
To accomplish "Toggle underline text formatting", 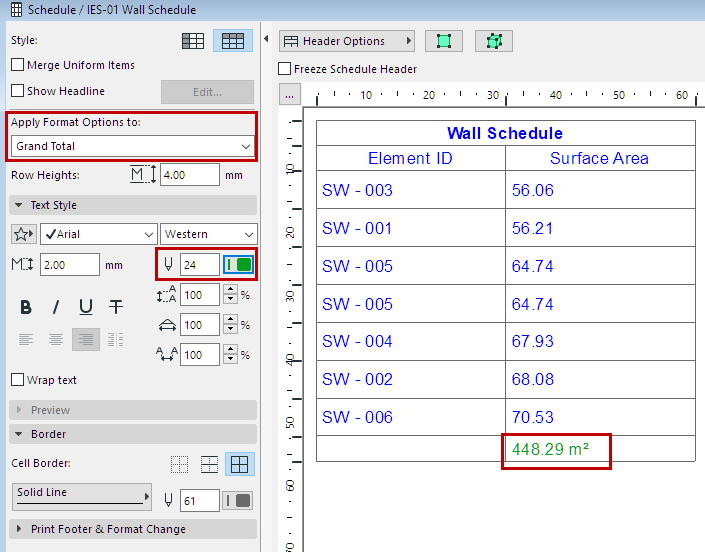I will tap(86, 307).
